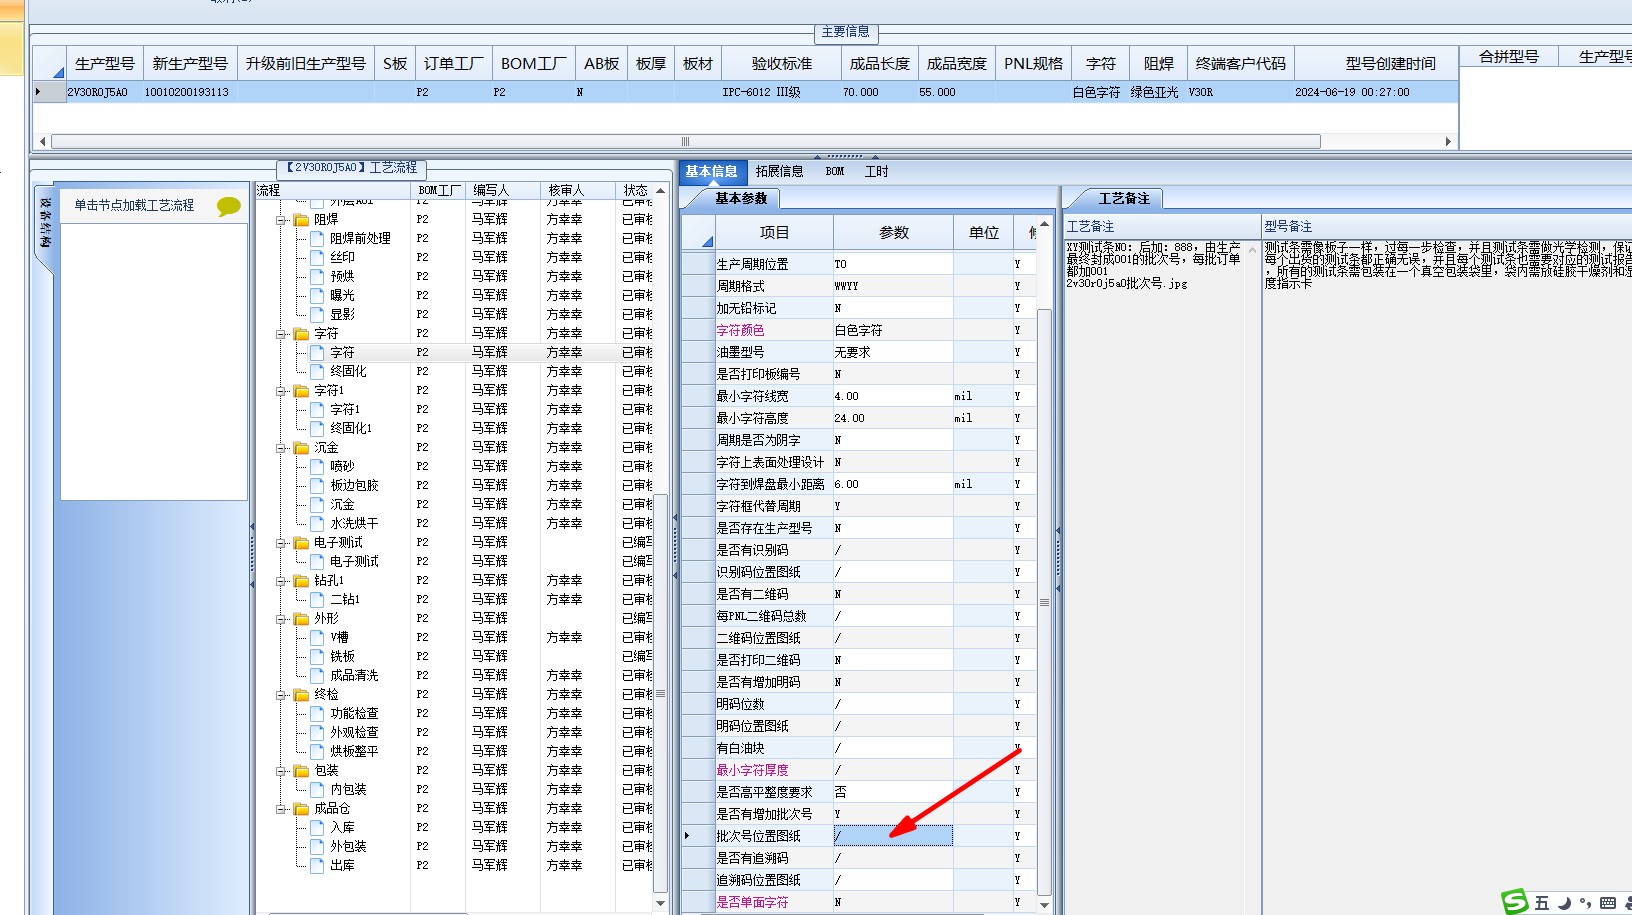Sort by 生产型号 column header
1632x915 pixels.
[x=105, y=64]
